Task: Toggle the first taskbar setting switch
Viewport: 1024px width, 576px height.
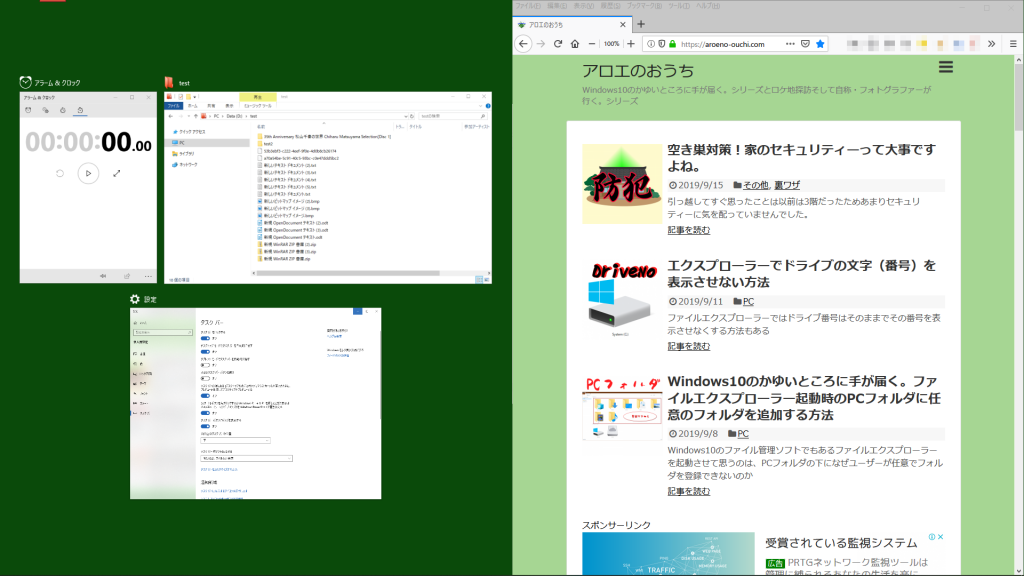Action: click(x=206, y=339)
